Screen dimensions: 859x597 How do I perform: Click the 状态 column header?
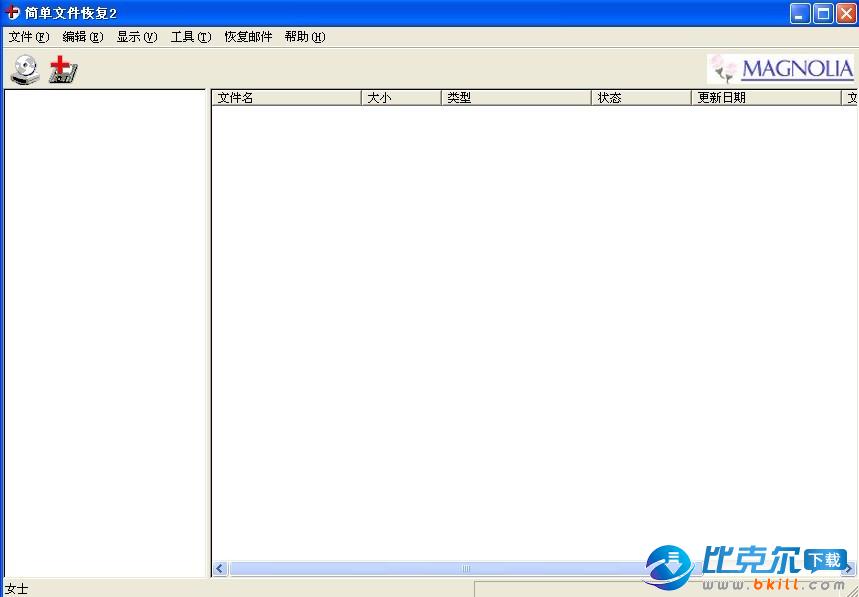tap(640, 98)
